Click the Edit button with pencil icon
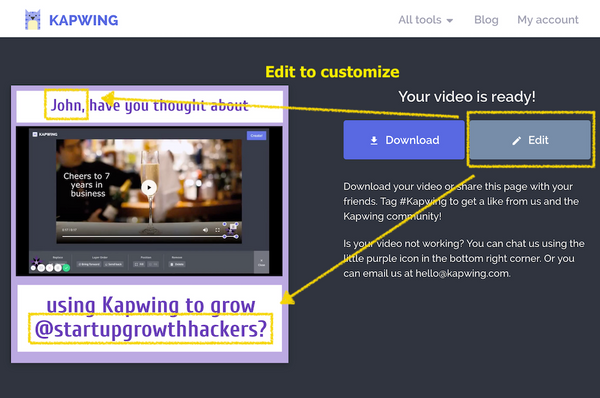The image size is (600, 398). (530, 140)
